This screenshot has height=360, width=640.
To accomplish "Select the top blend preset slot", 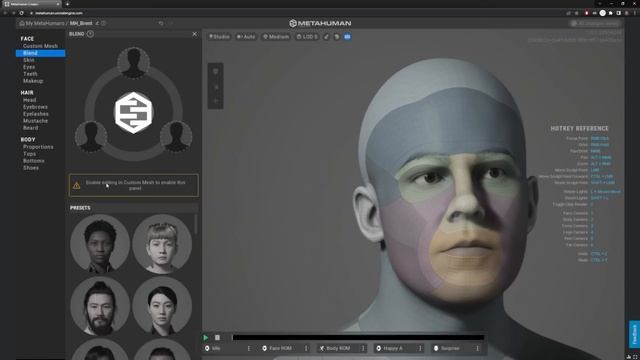I will click(x=133, y=62).
